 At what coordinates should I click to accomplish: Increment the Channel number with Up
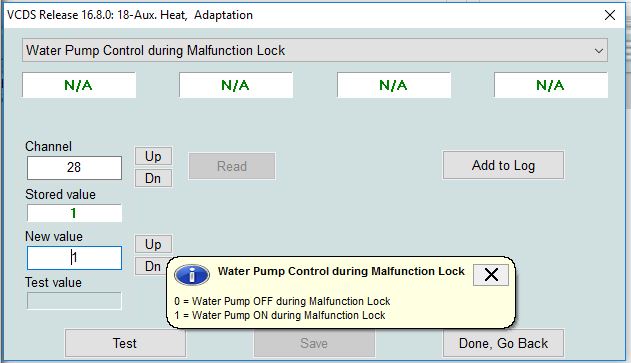(x=153, y=156)
